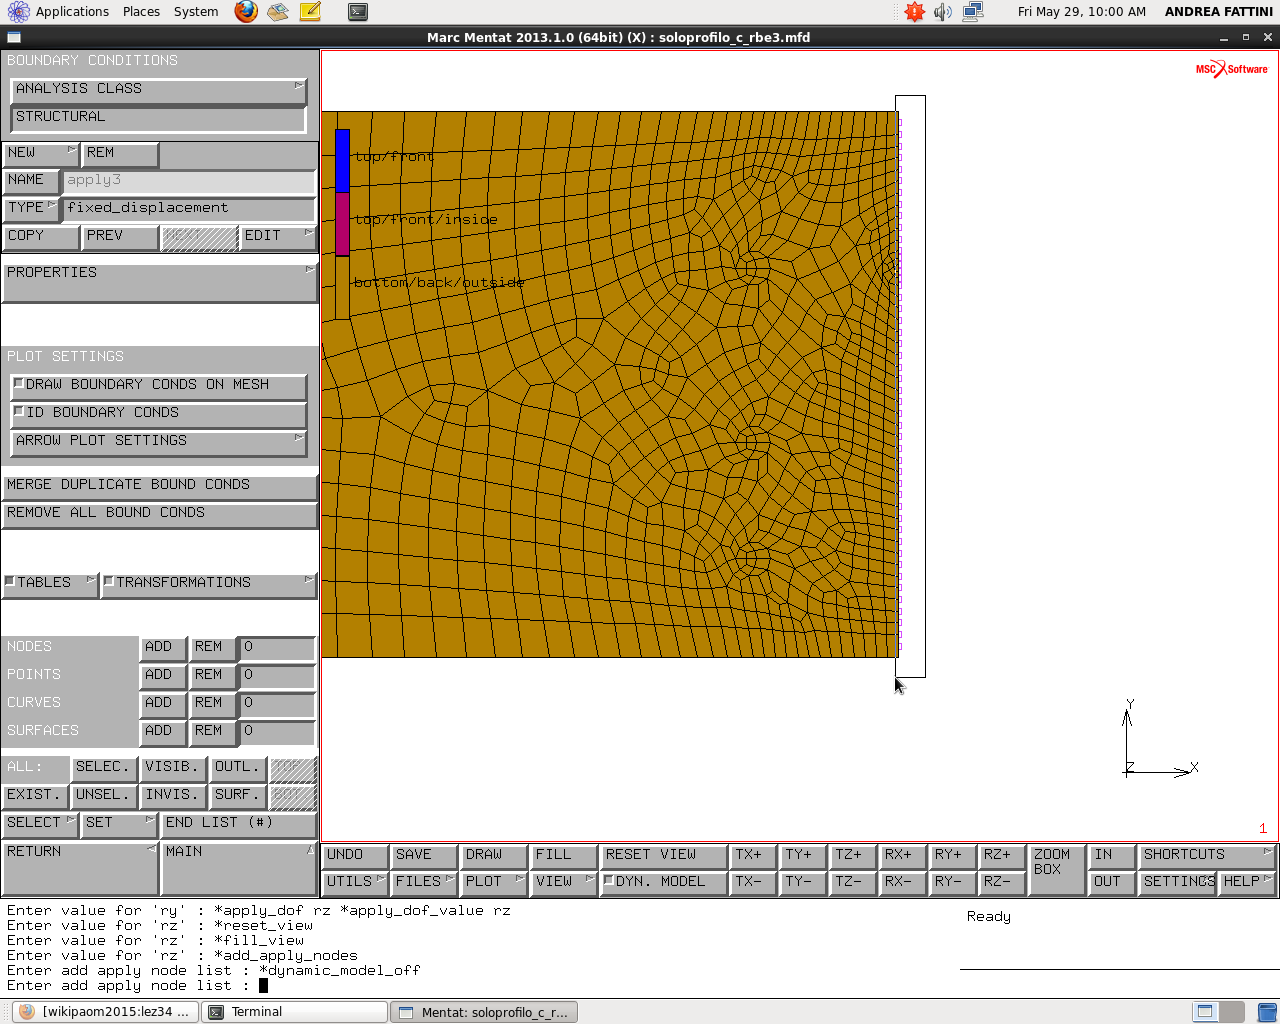Open the Mentat window menu icon in title bar
Screen dimensions: 1280x1024
(x=13, y=37)
